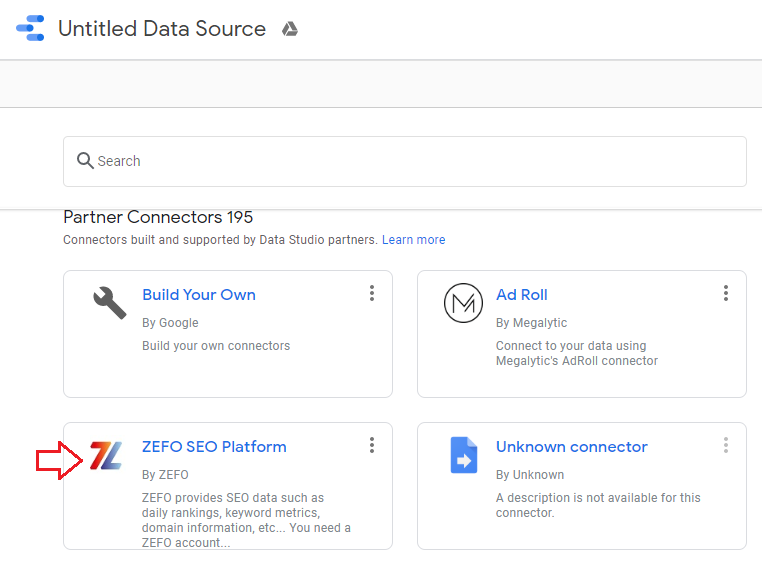Select the ZEFO SEO Platform connector title
The image size is (762, 565).
tap(214, 447)
